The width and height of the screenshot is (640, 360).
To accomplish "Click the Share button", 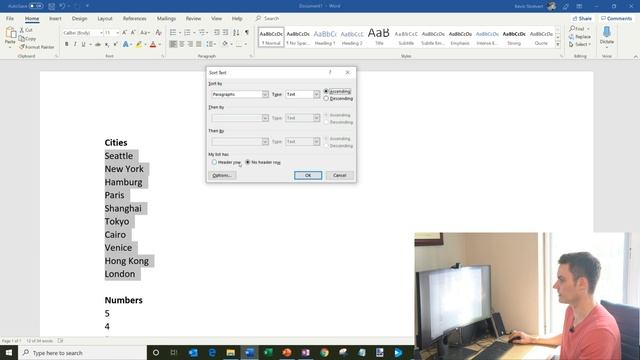I will (582, 18).
